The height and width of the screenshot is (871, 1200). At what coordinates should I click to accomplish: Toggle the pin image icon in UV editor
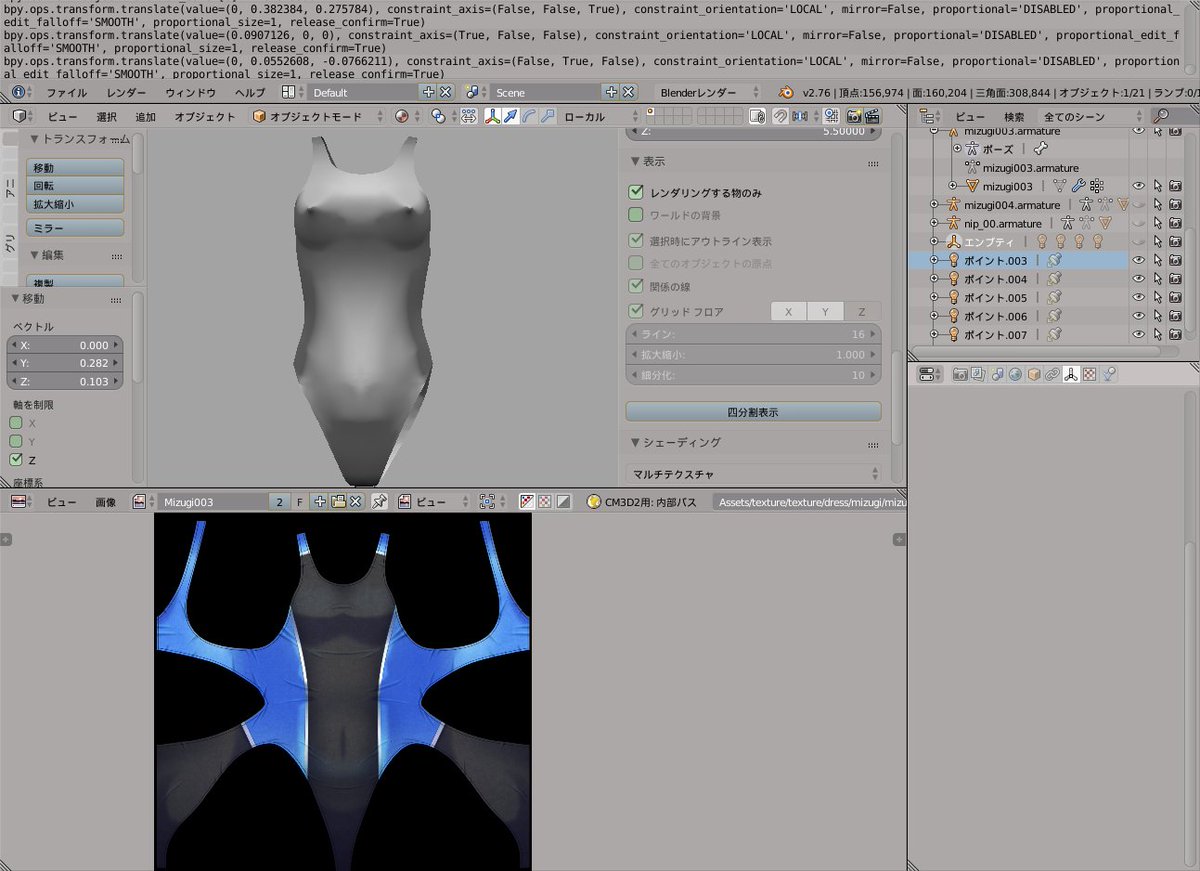[379, 502]
